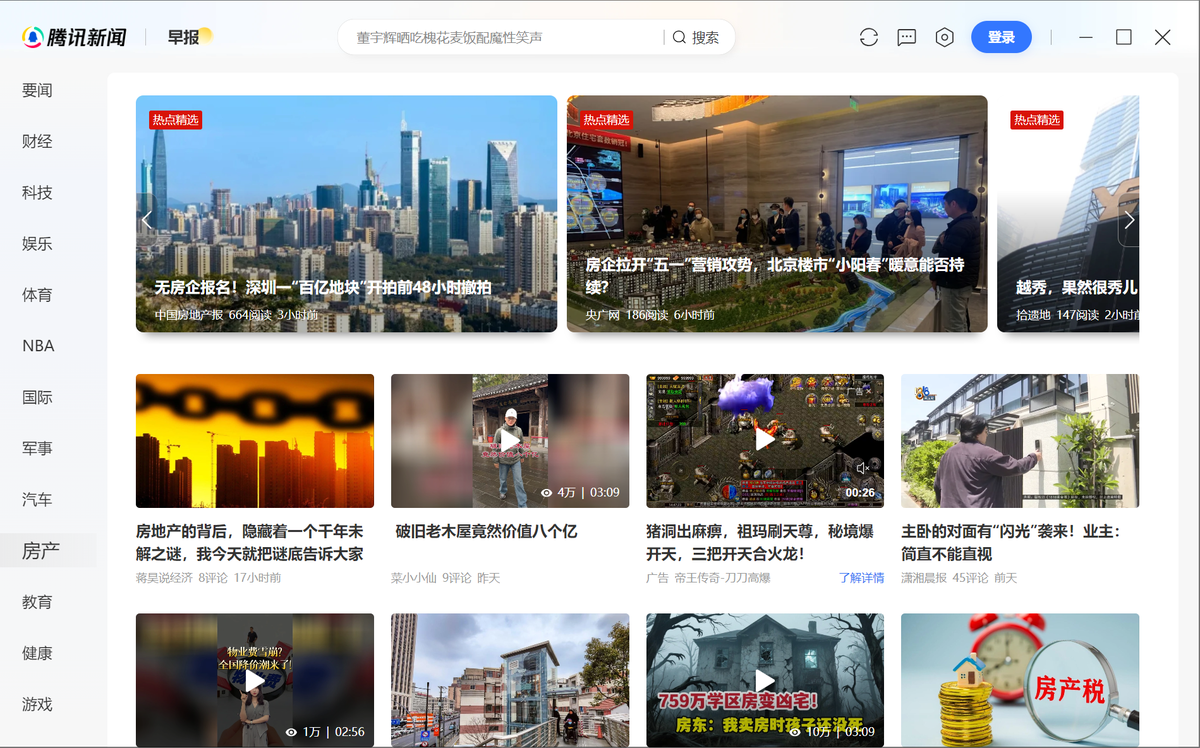The height and width of the screenshot is (748, 1200).
Task: Open the 越秀 featured banner card
Action: tap(1068, 213)
